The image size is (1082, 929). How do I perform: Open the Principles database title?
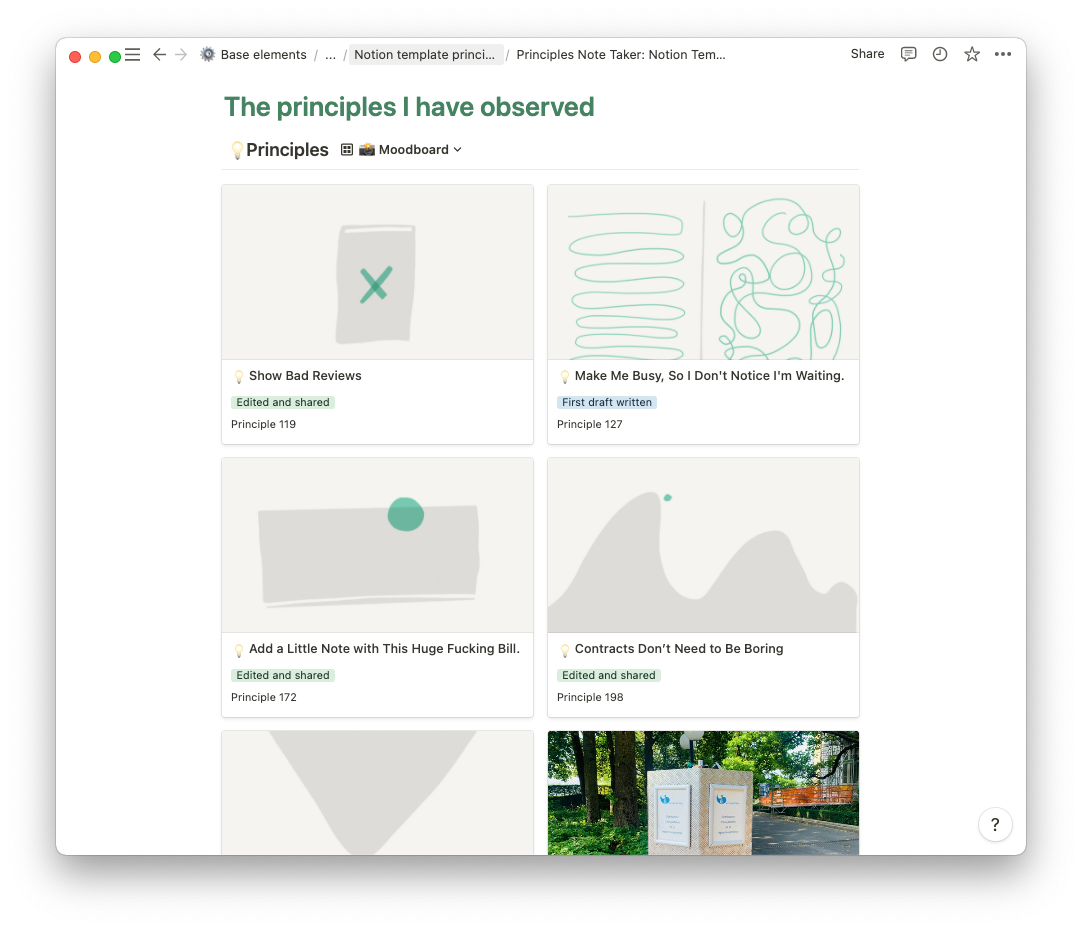point(287,150)
